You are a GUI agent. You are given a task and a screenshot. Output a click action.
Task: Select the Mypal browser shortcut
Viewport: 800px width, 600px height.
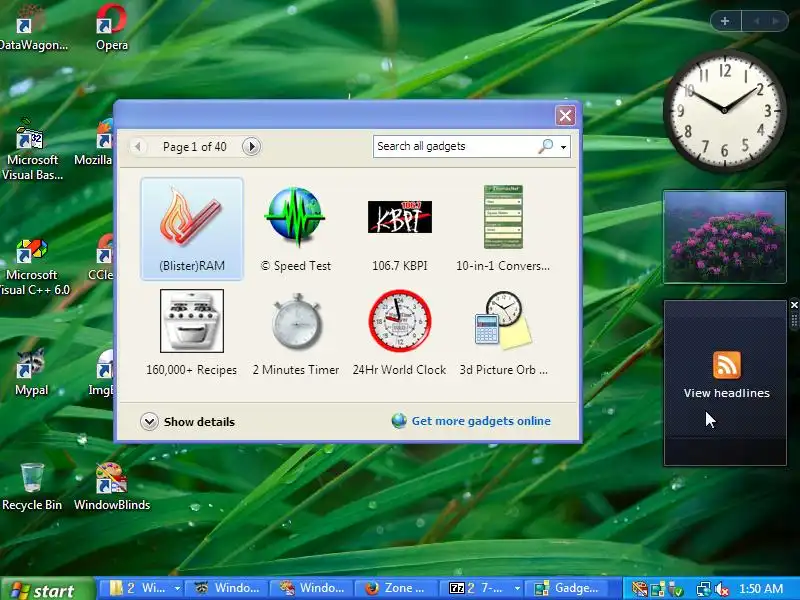(x=31, y=372)
